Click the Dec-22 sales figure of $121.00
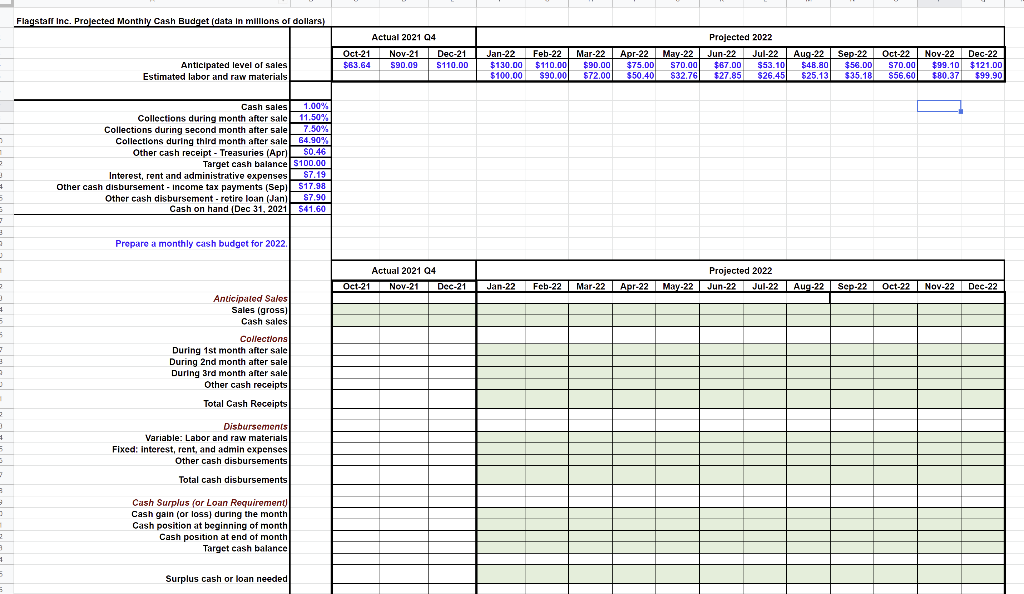The image size is (1024, 594). [x=986, y=65]
